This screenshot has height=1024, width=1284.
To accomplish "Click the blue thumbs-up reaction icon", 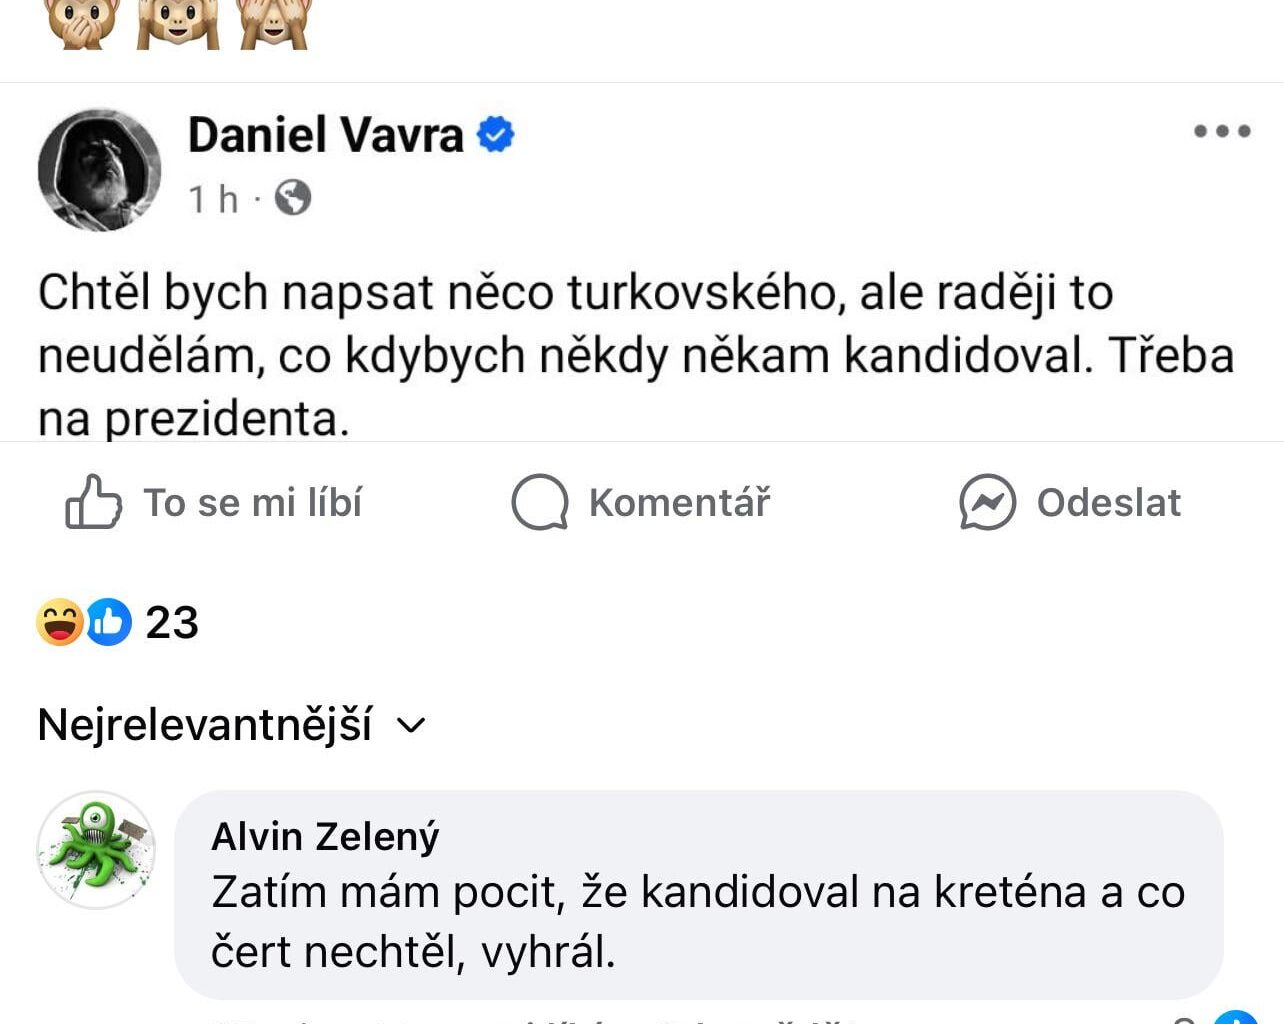I will (107, 622).
